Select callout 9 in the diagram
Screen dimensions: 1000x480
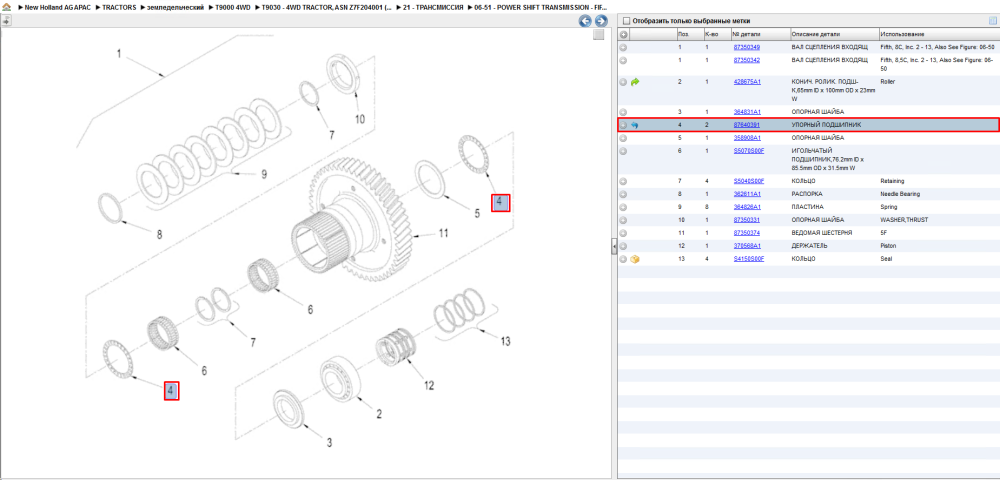coord(264,174)
